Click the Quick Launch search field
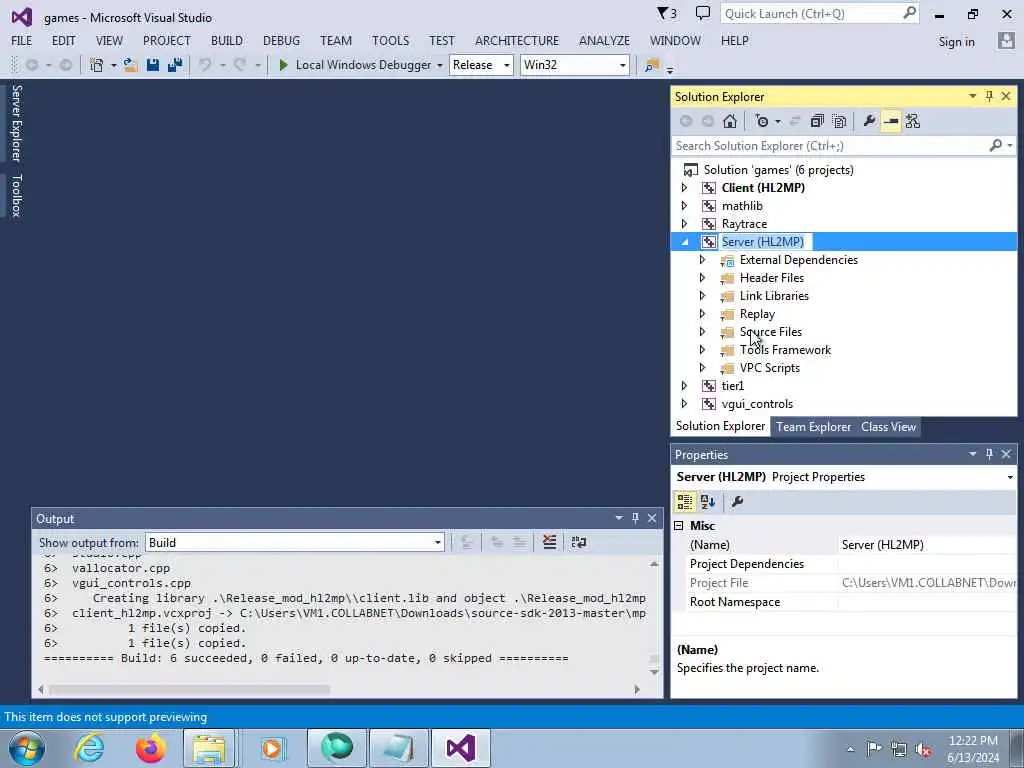Image resolution: width=1024 pixels, height=768 pixels. coord(811,14)
